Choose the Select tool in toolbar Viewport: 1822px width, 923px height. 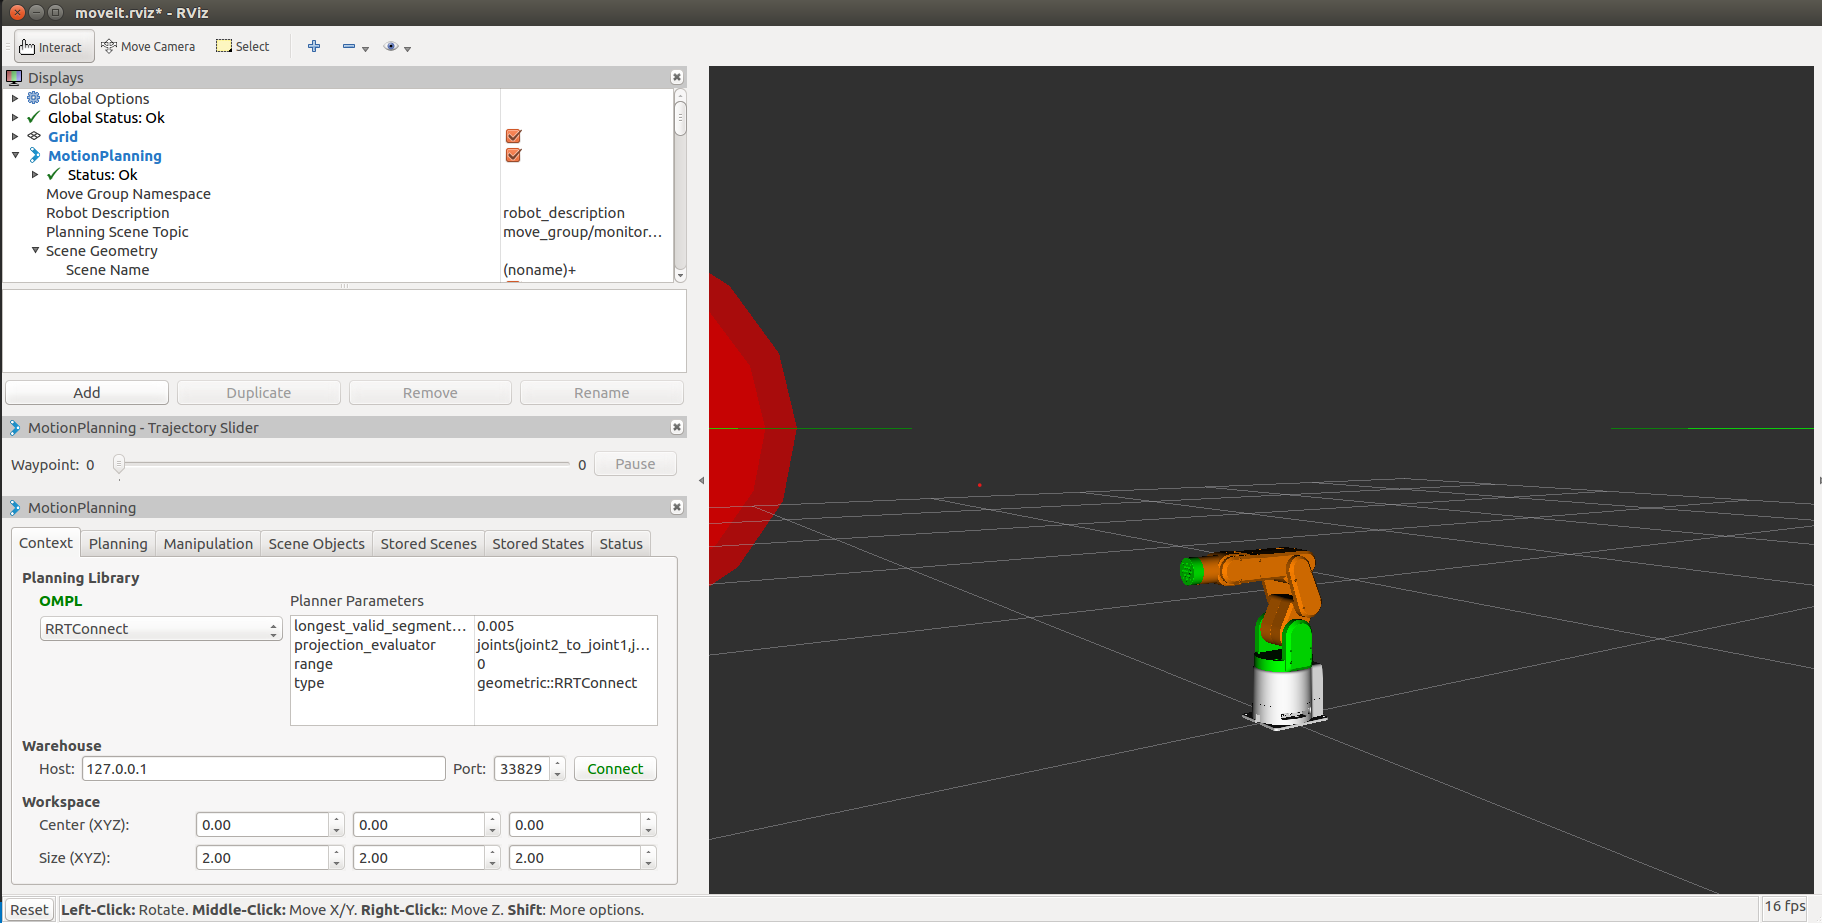pos(243,47)
